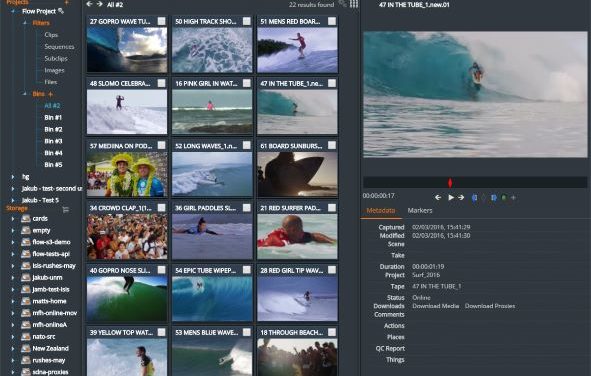The height and width of the screenshot is (376, 591).
Task: Click the green marker icon
Action: point(504,197)
